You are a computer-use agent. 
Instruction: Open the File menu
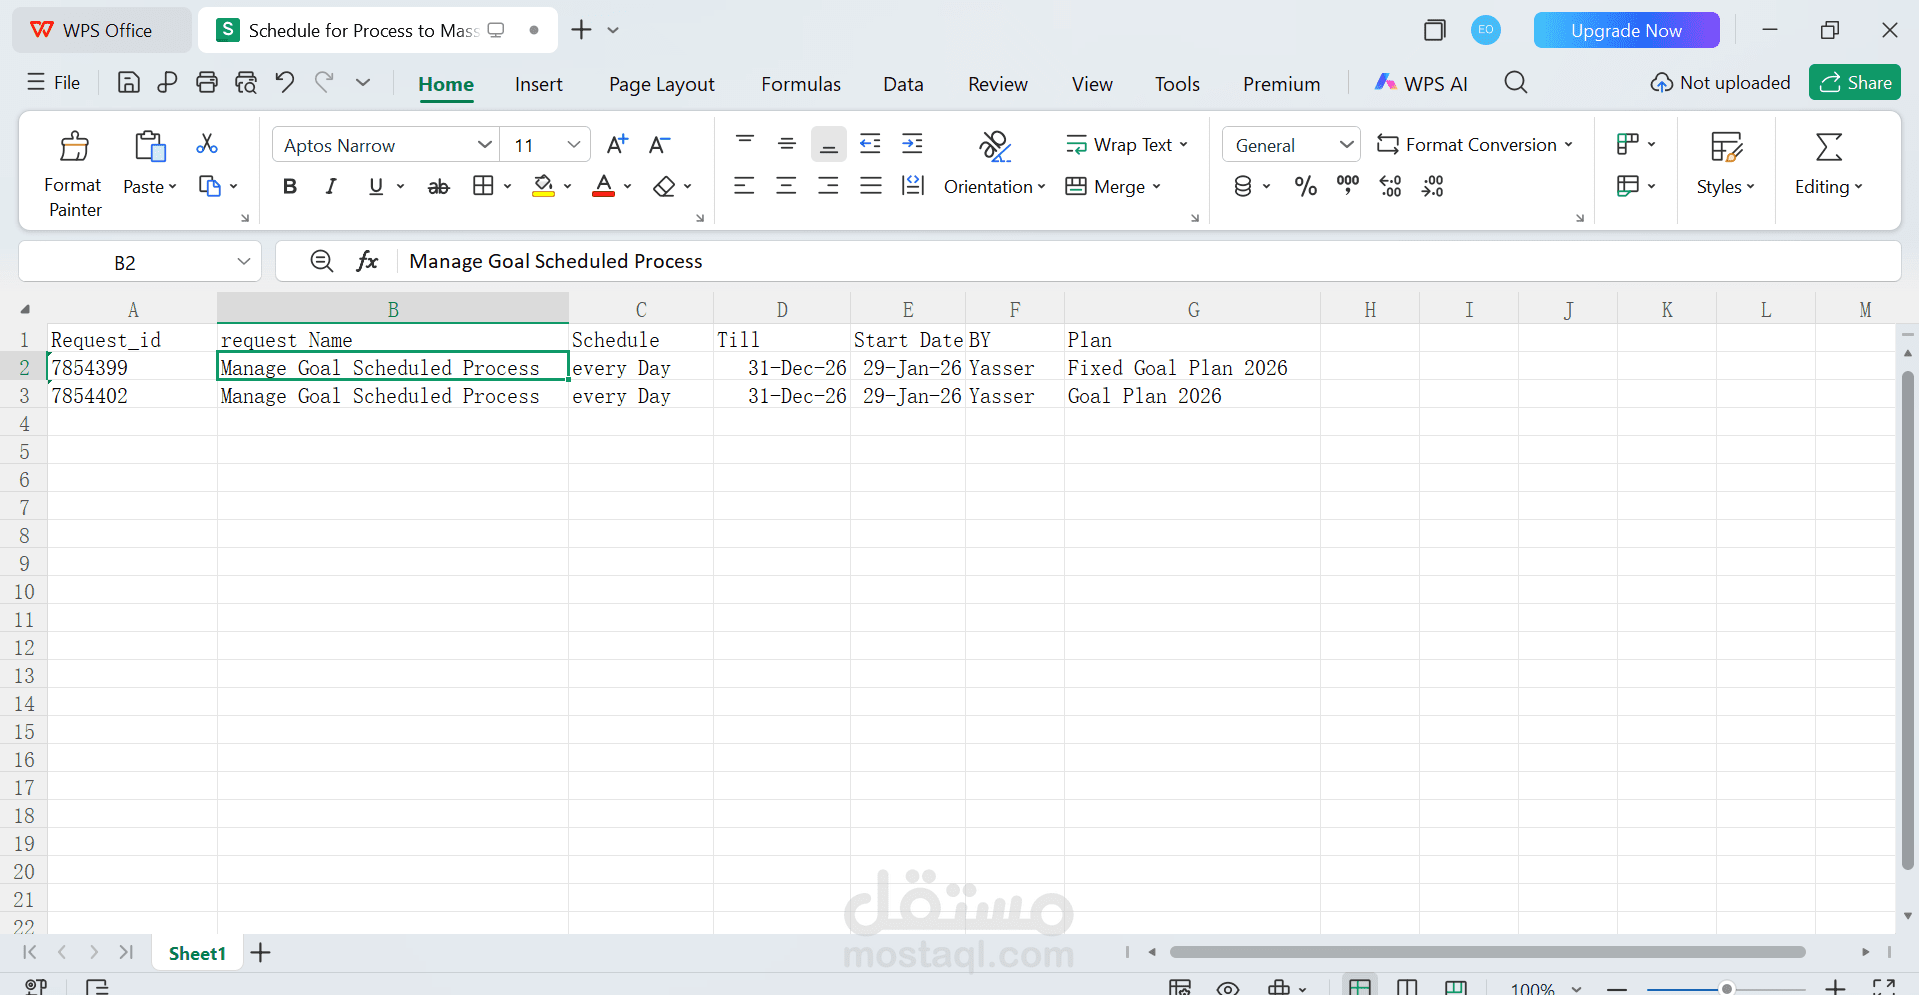[x=54, y=83]
